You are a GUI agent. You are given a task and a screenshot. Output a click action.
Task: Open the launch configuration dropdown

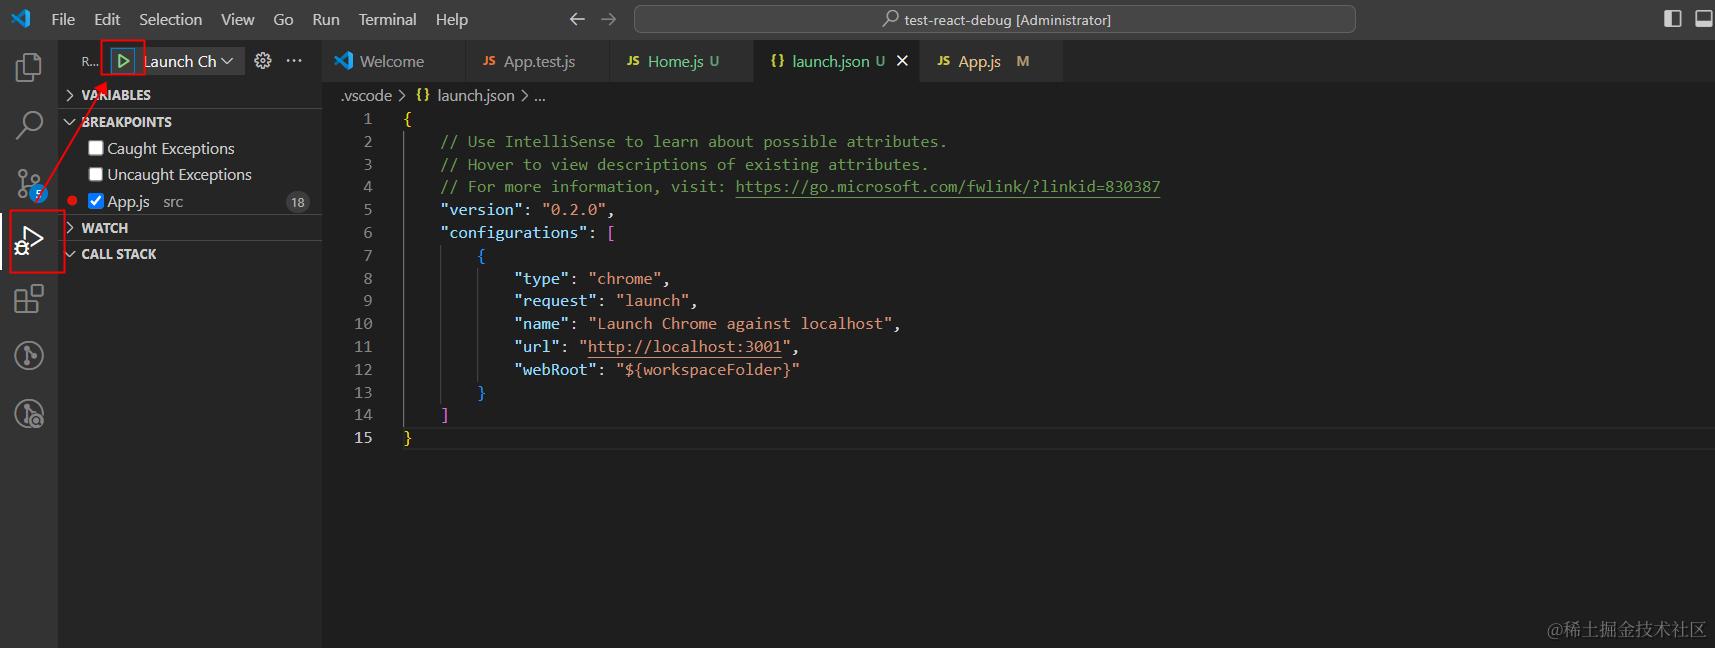click(188, 61)
